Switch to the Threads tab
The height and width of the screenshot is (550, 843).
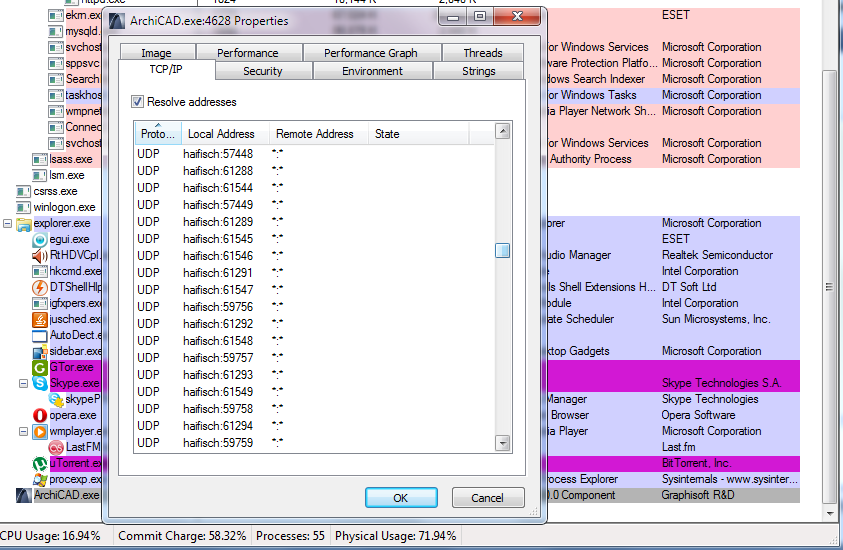point(483,53)
